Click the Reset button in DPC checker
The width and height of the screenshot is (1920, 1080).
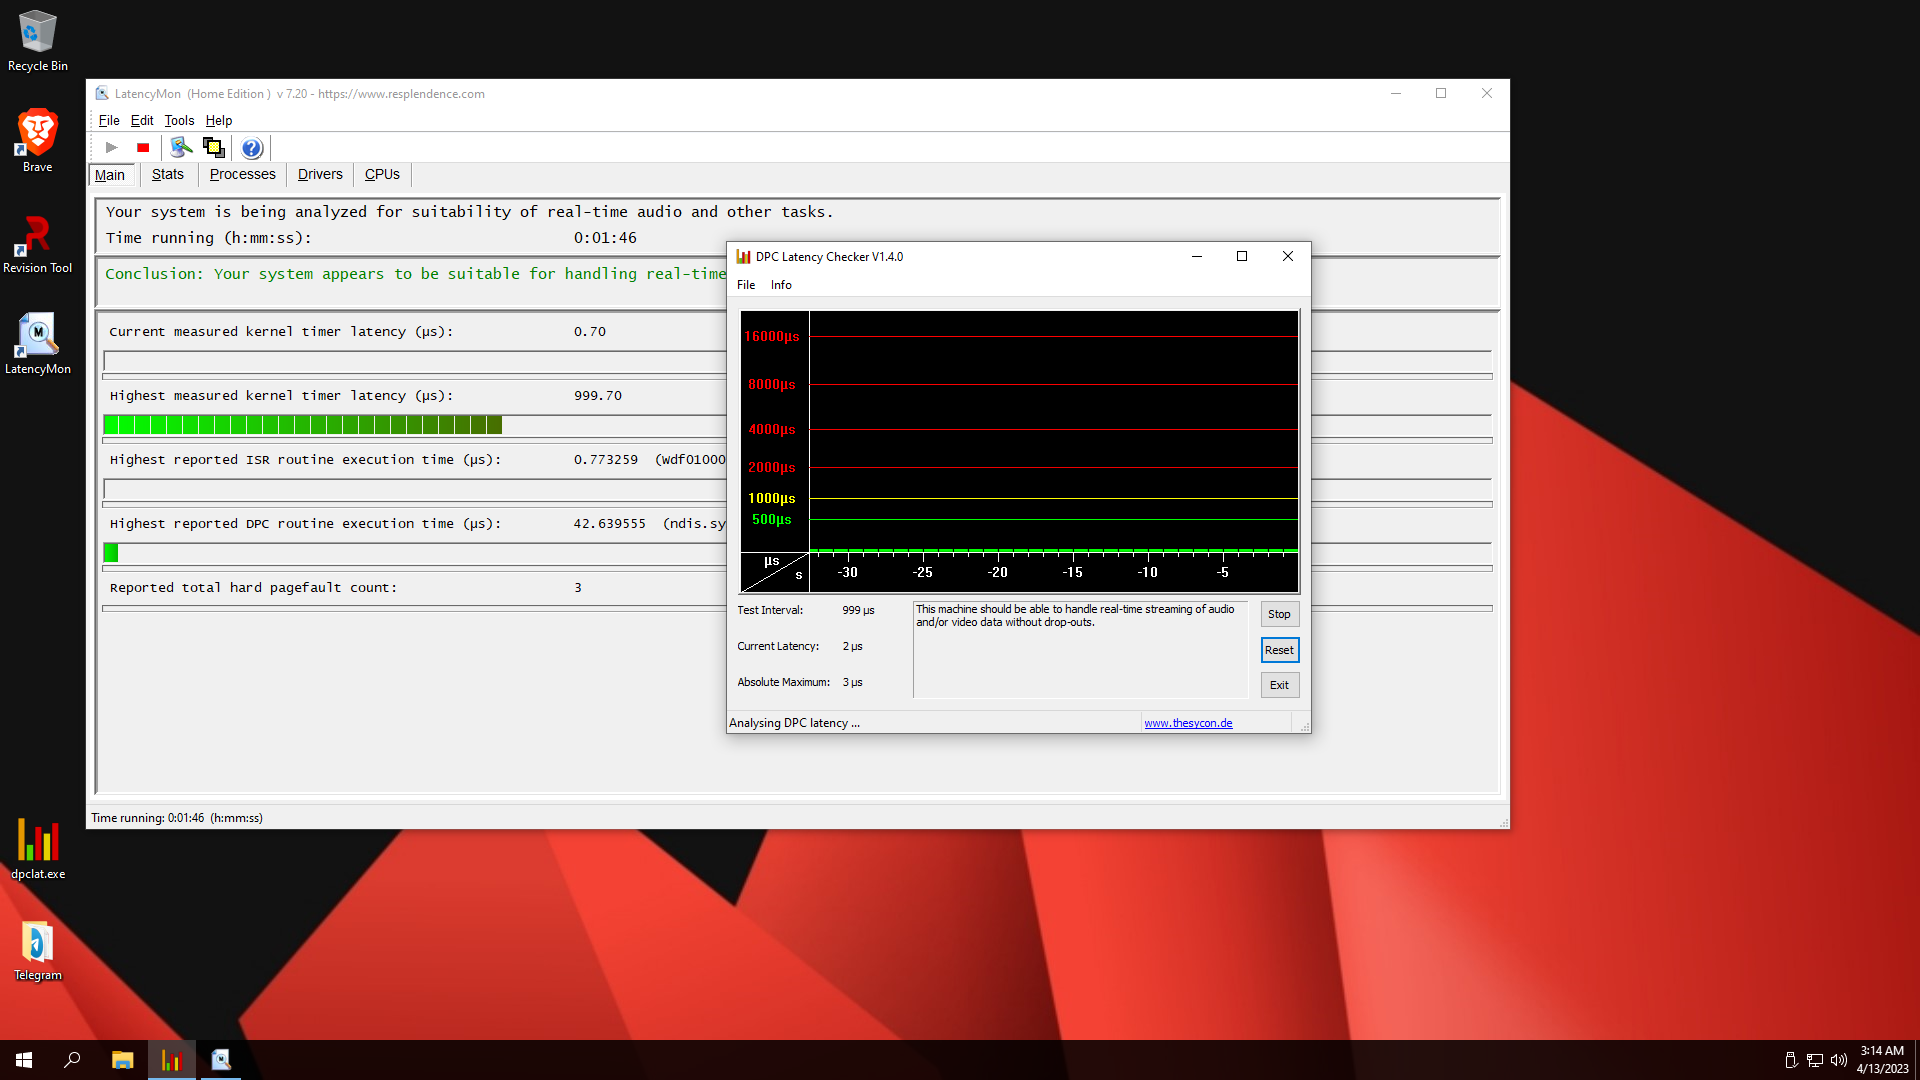click(x=1279, y=650)
